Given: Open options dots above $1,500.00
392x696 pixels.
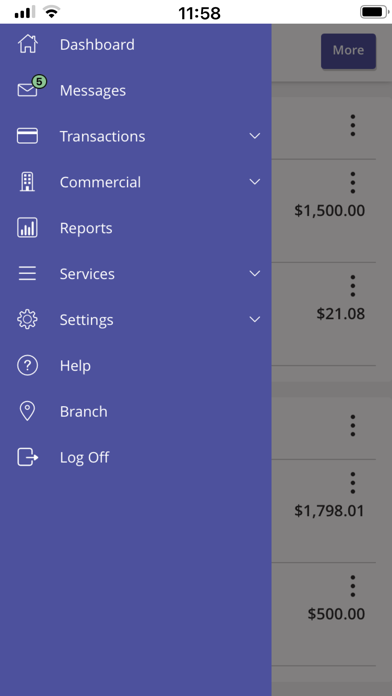Looking at the screenshot, I should point(352,182).
